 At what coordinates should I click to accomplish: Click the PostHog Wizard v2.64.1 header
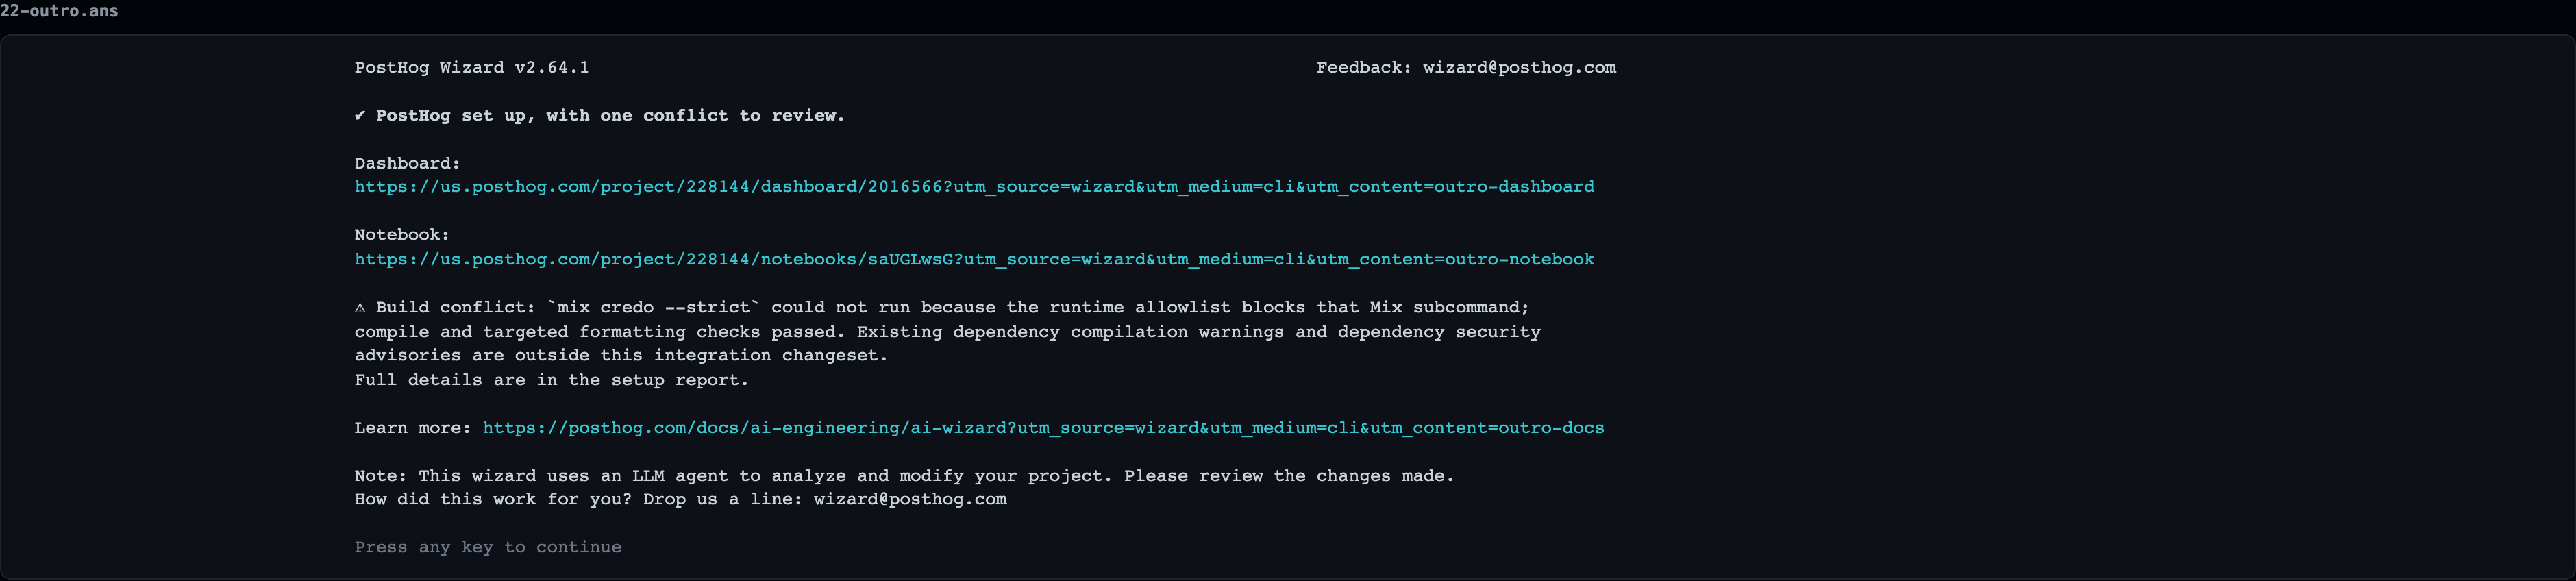pos(472,68)
